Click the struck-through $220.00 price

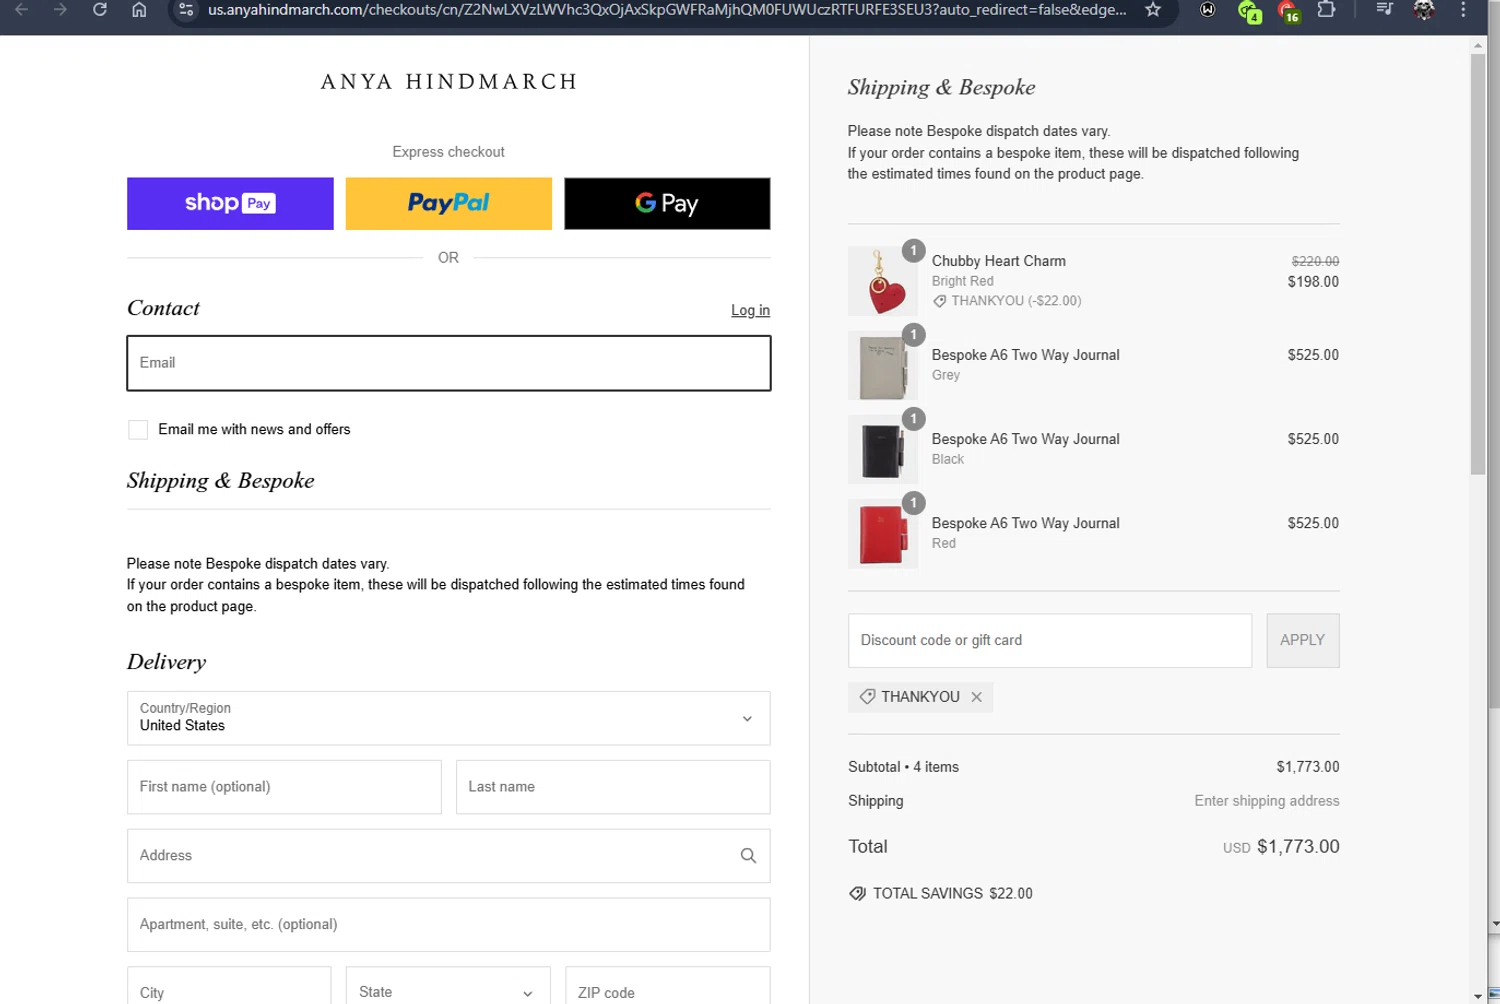coord(1315,261)
